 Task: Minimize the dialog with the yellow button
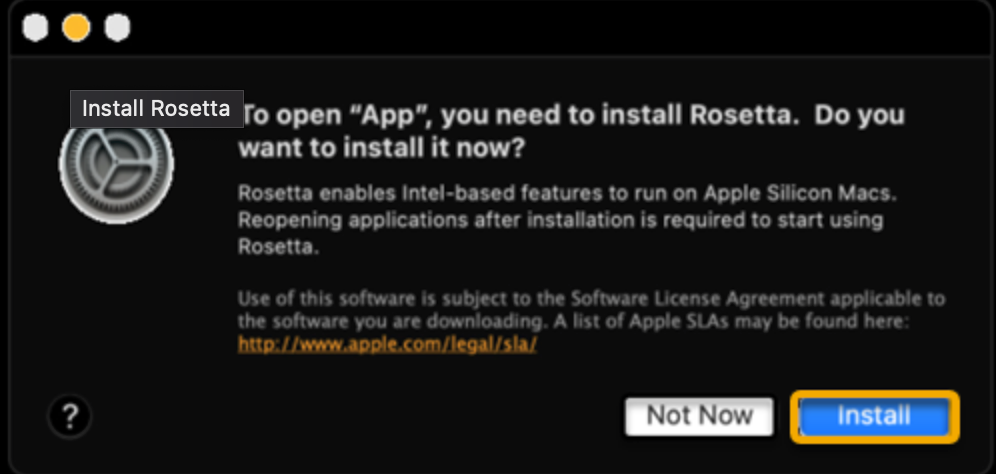click(x=76, y=28)
